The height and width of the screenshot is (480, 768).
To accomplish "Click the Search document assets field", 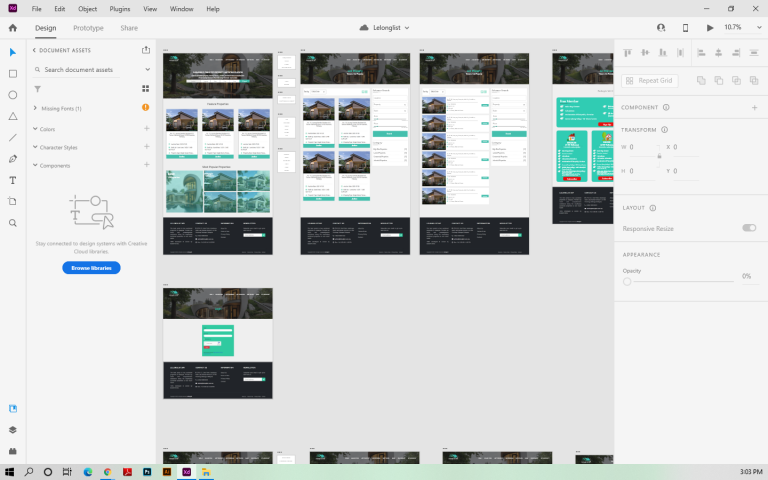I will pos(90,70).
